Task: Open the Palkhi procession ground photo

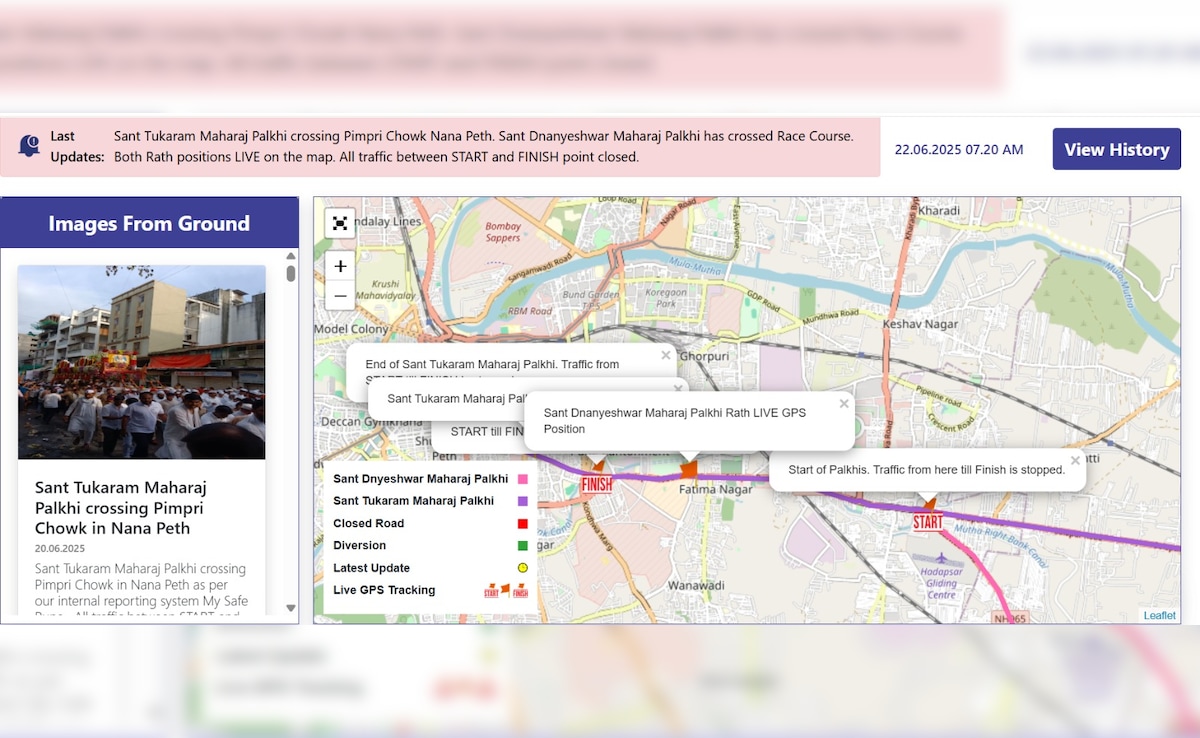Action: pos(141,362)
